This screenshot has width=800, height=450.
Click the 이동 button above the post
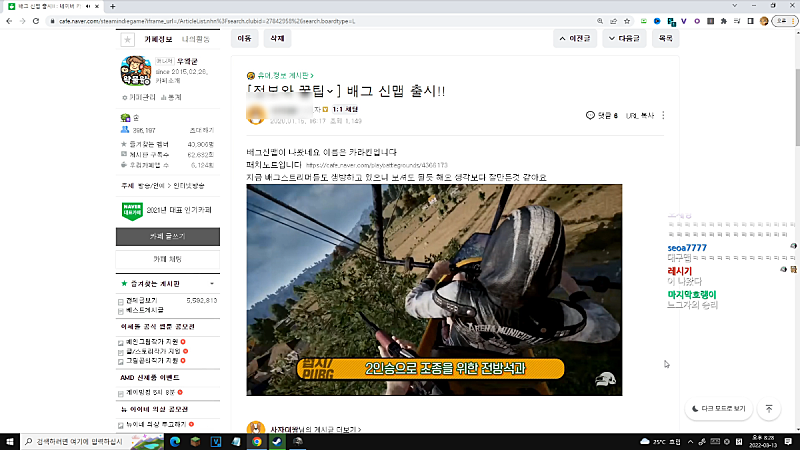tap(244, 38)
